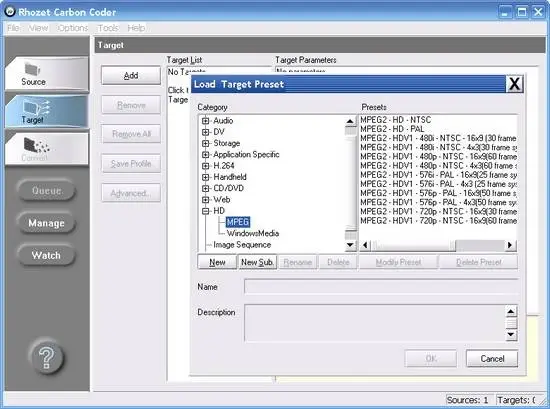Click the OK button in the dialog
The width and height of the screenshot is (550, 409).
431,358
